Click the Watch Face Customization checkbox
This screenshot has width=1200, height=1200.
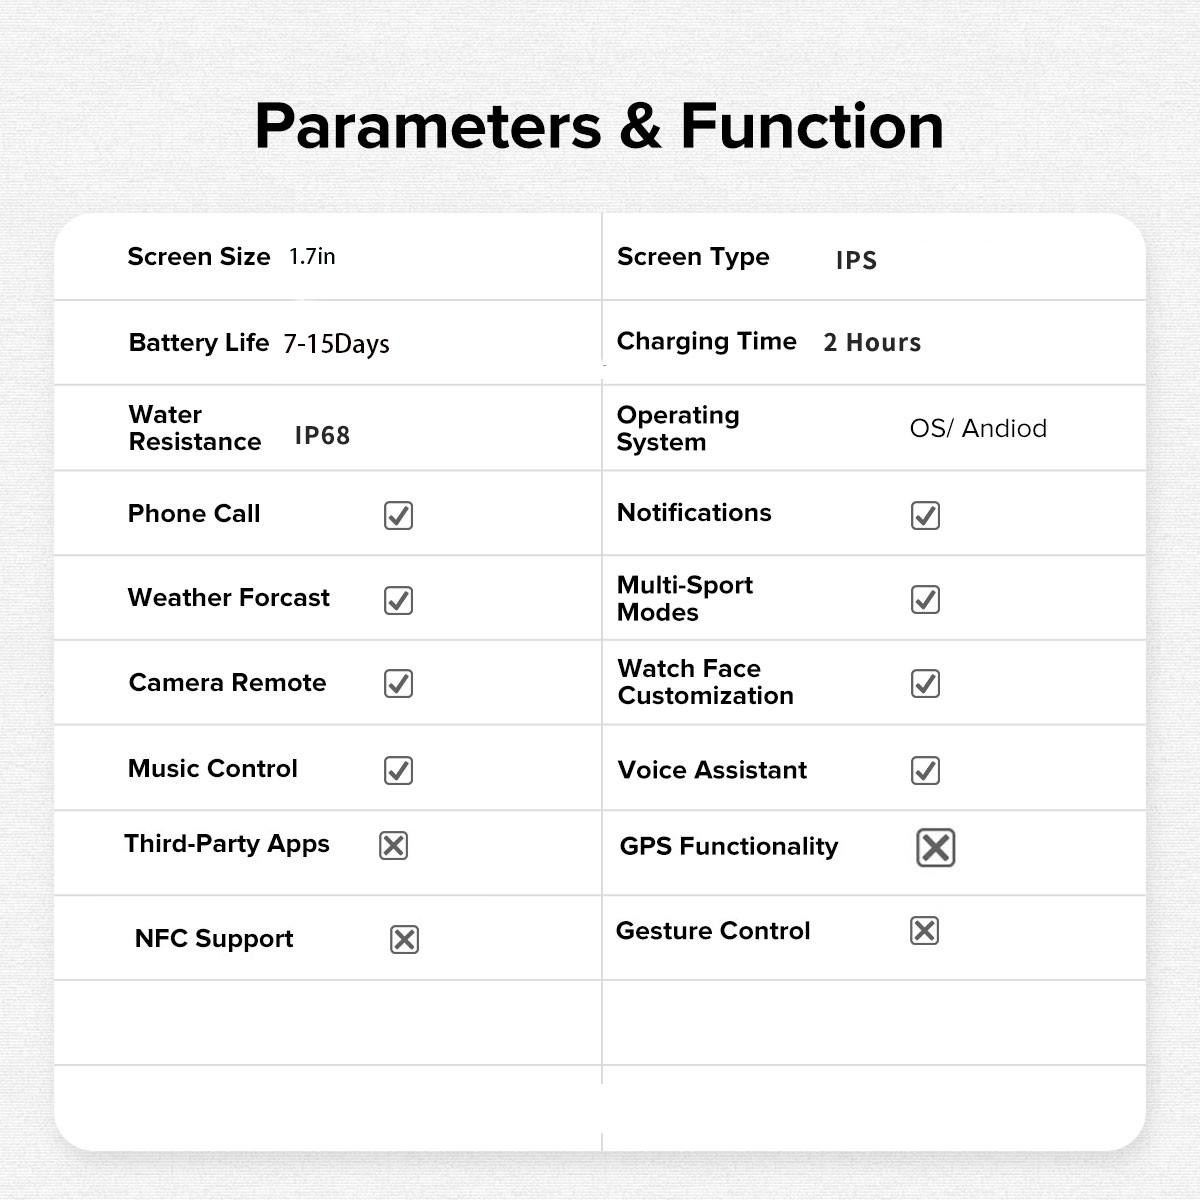(x=925, y=684)
